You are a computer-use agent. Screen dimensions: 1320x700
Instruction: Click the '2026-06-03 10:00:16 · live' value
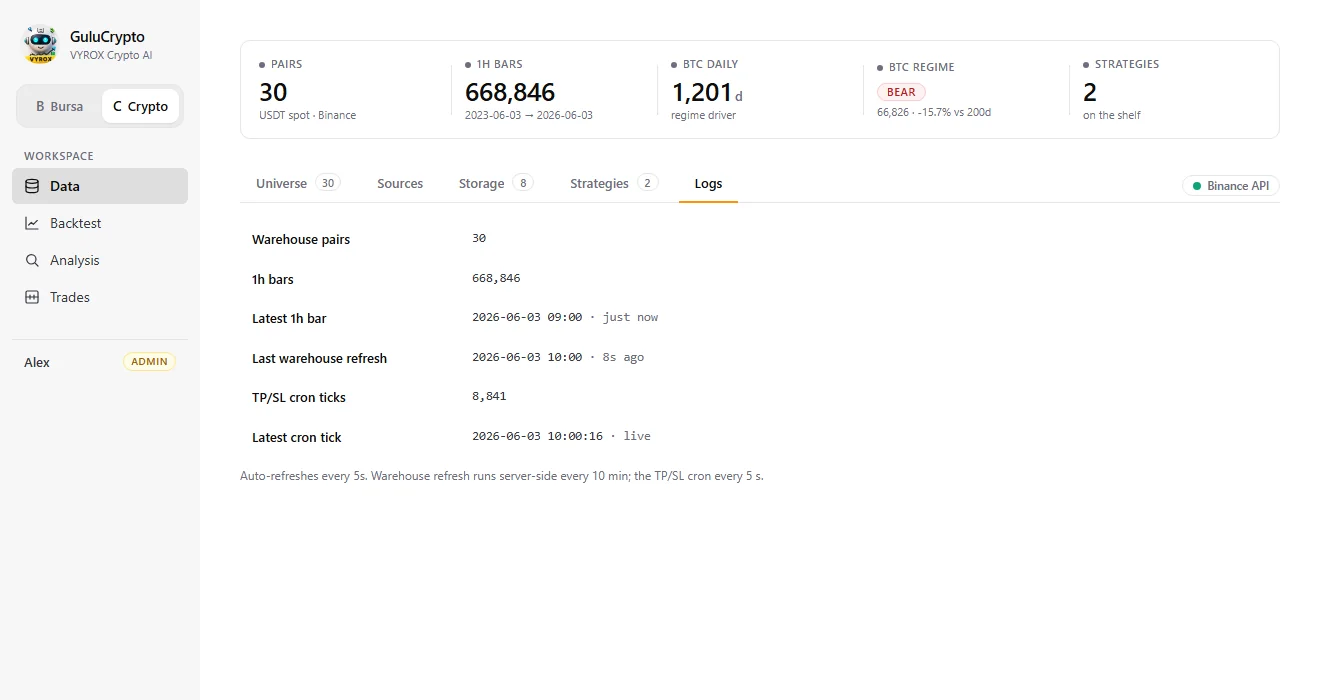click(x=561, y=436)
